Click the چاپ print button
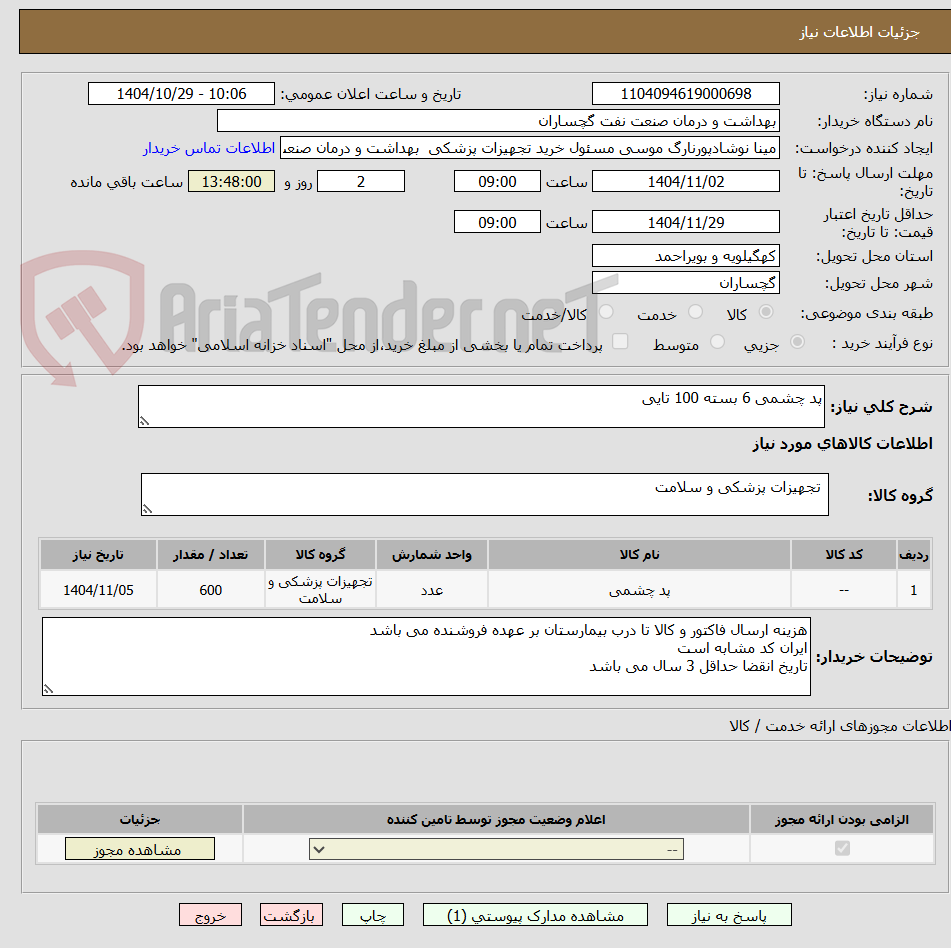951x948 pixels. coord(372,915)
